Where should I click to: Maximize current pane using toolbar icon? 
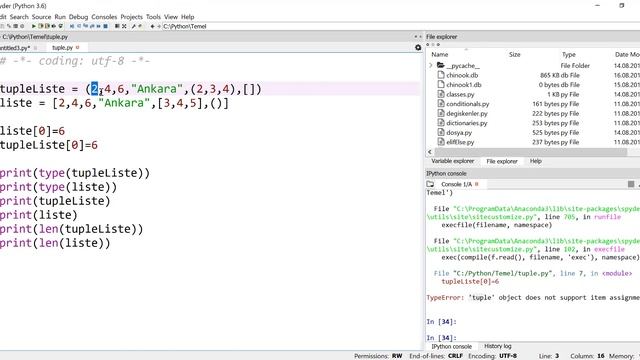pos(117,26)
